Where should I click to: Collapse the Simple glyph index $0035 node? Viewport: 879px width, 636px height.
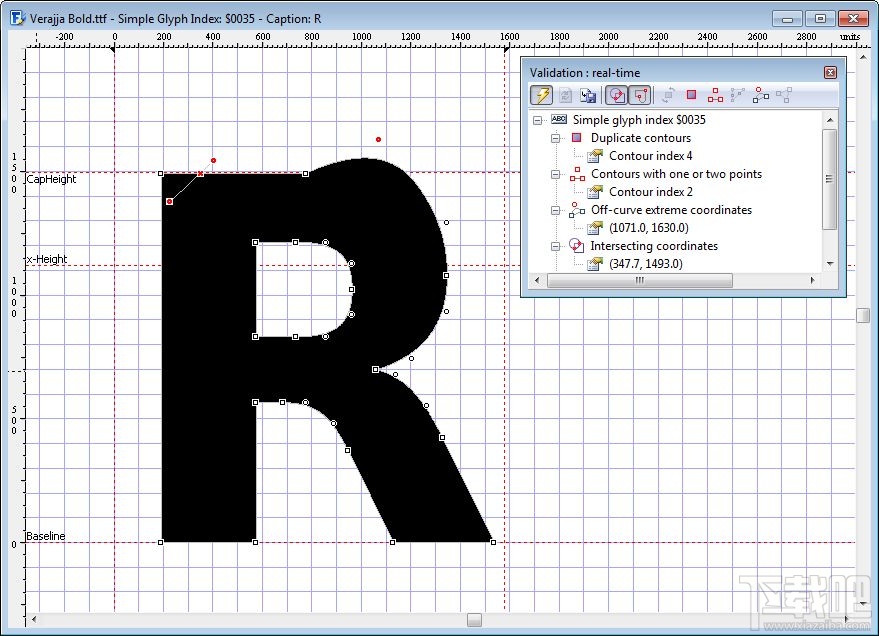[x=536, y=120]
